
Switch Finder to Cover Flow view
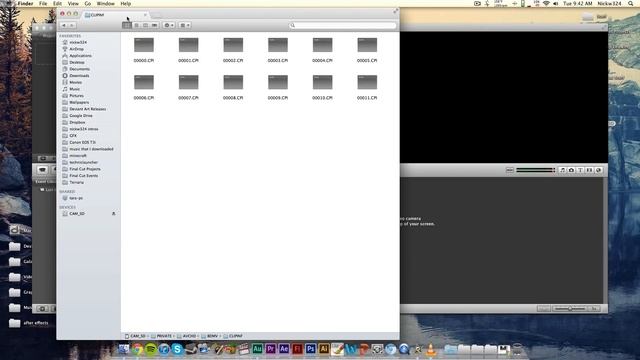pos(154,25)
